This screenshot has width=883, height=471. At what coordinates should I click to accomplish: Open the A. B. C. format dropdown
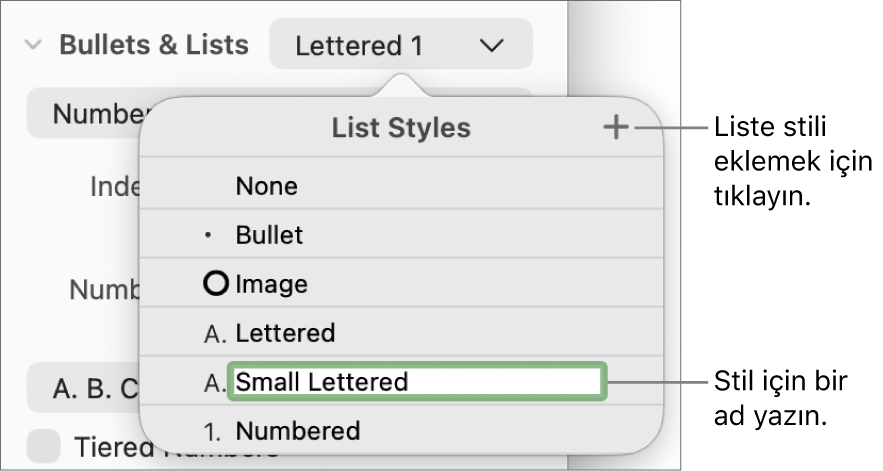click(x=82, y=388)
